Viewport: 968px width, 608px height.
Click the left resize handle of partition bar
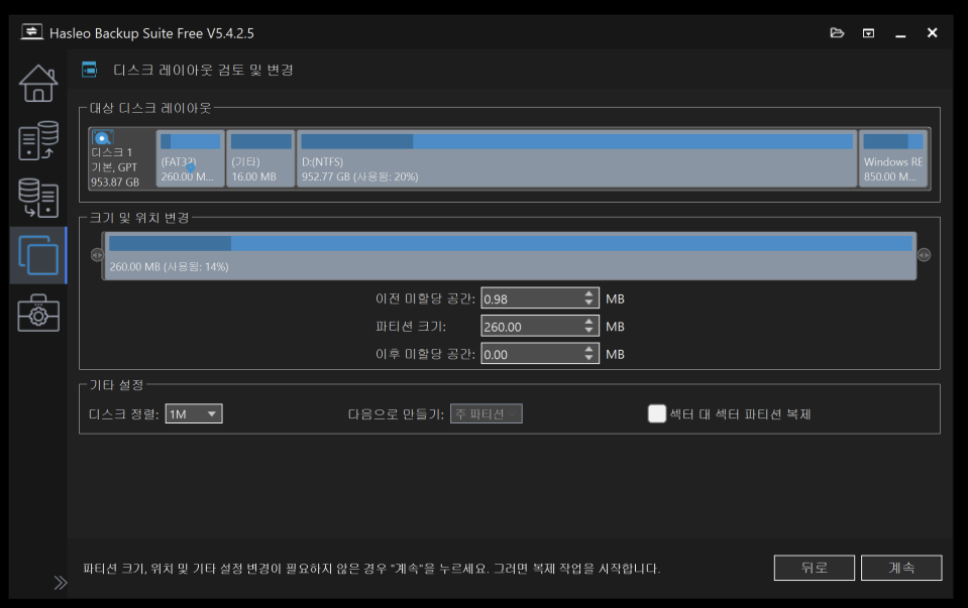[x=97, y=255]
